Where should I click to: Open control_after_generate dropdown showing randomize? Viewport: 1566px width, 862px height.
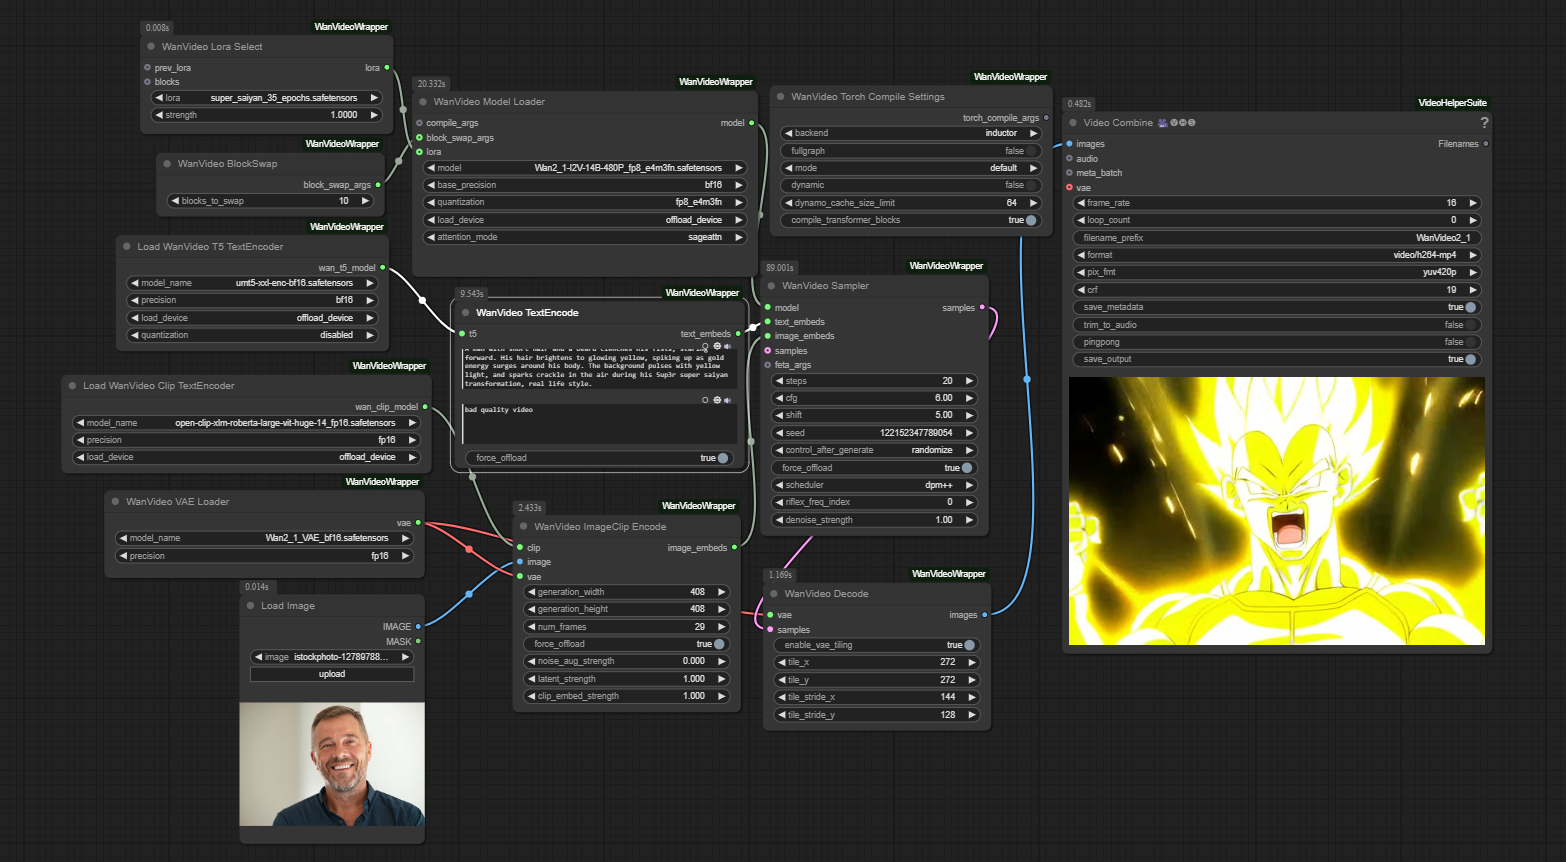875,450
